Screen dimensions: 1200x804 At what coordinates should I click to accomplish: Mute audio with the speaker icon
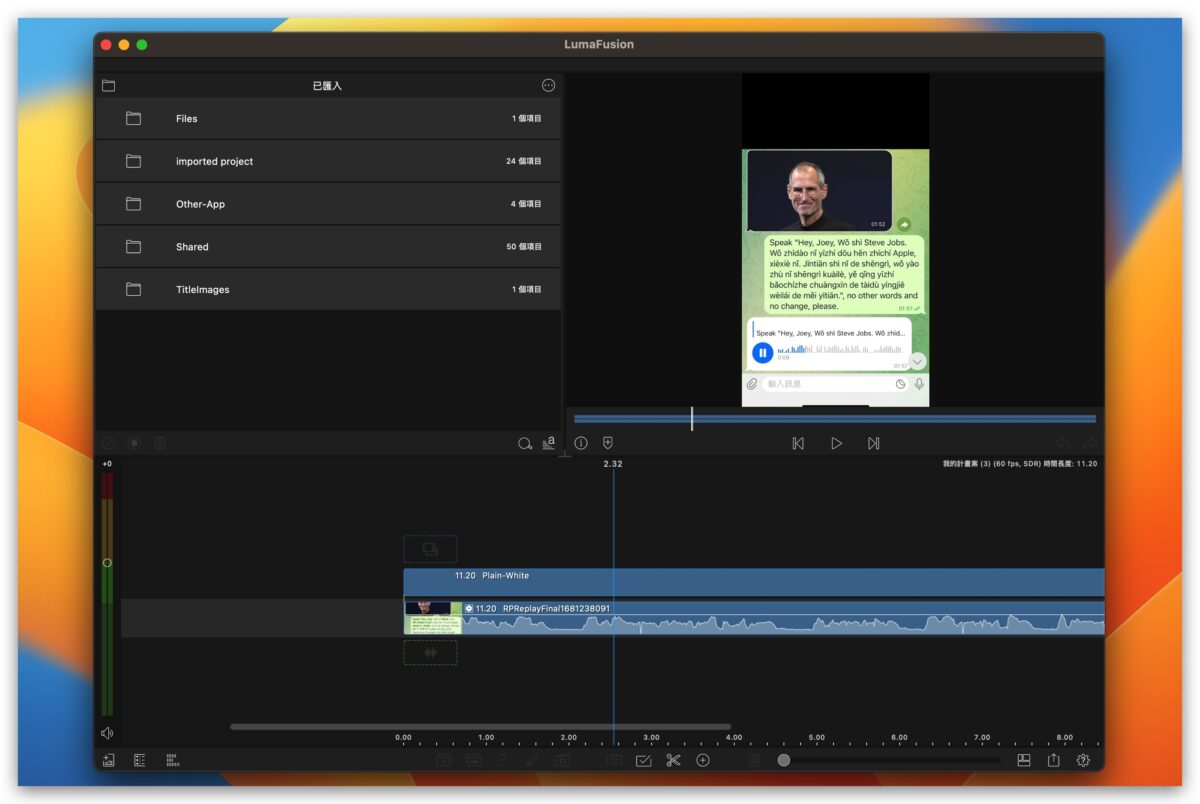107,733
